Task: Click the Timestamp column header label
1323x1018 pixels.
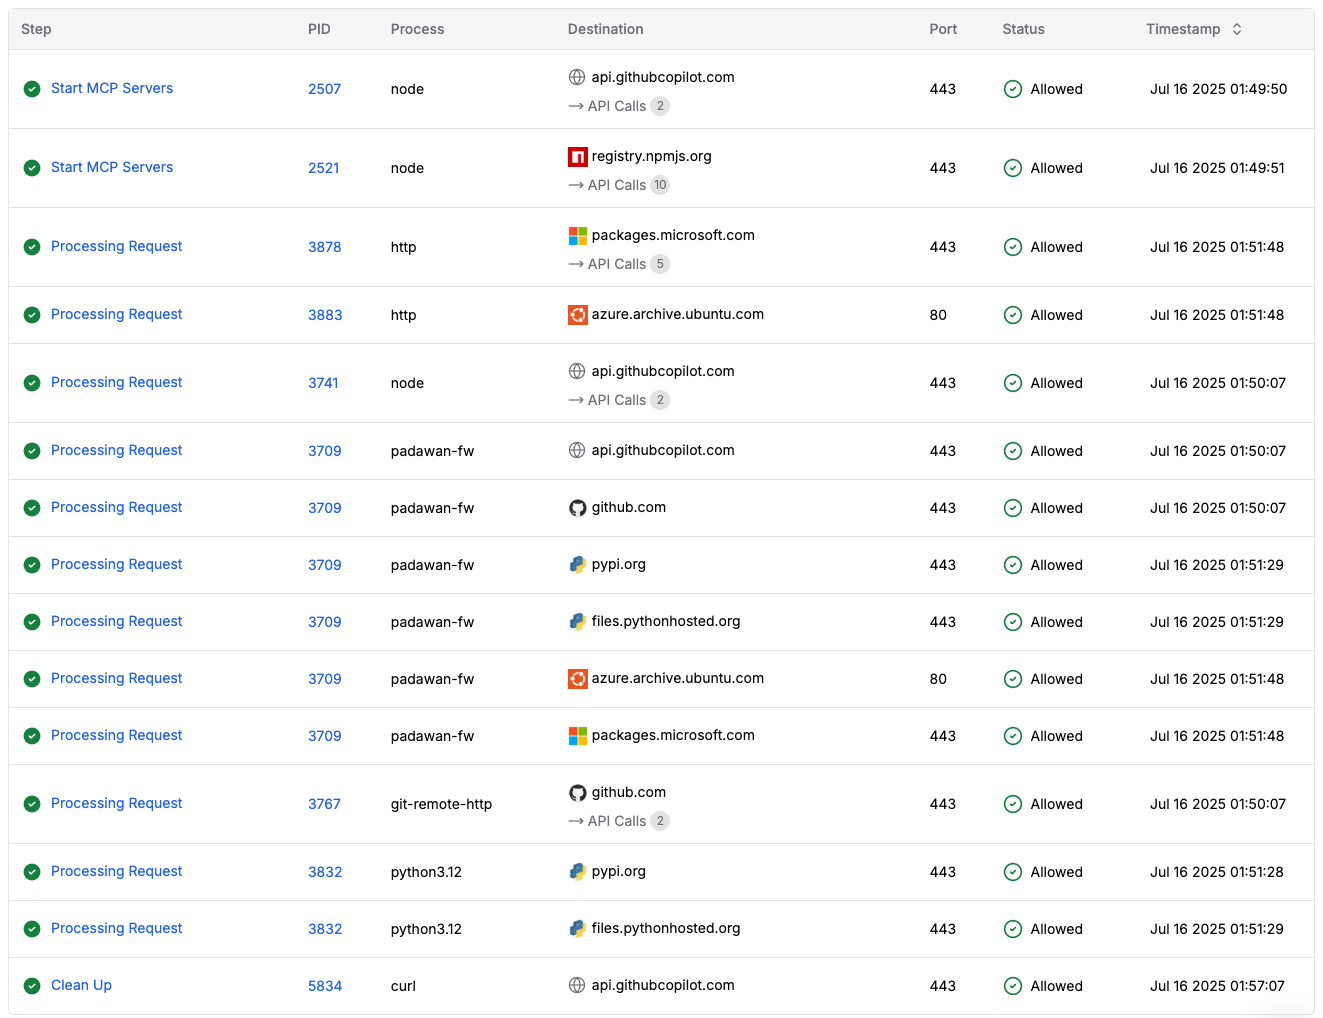Action: coord(1183,29)
